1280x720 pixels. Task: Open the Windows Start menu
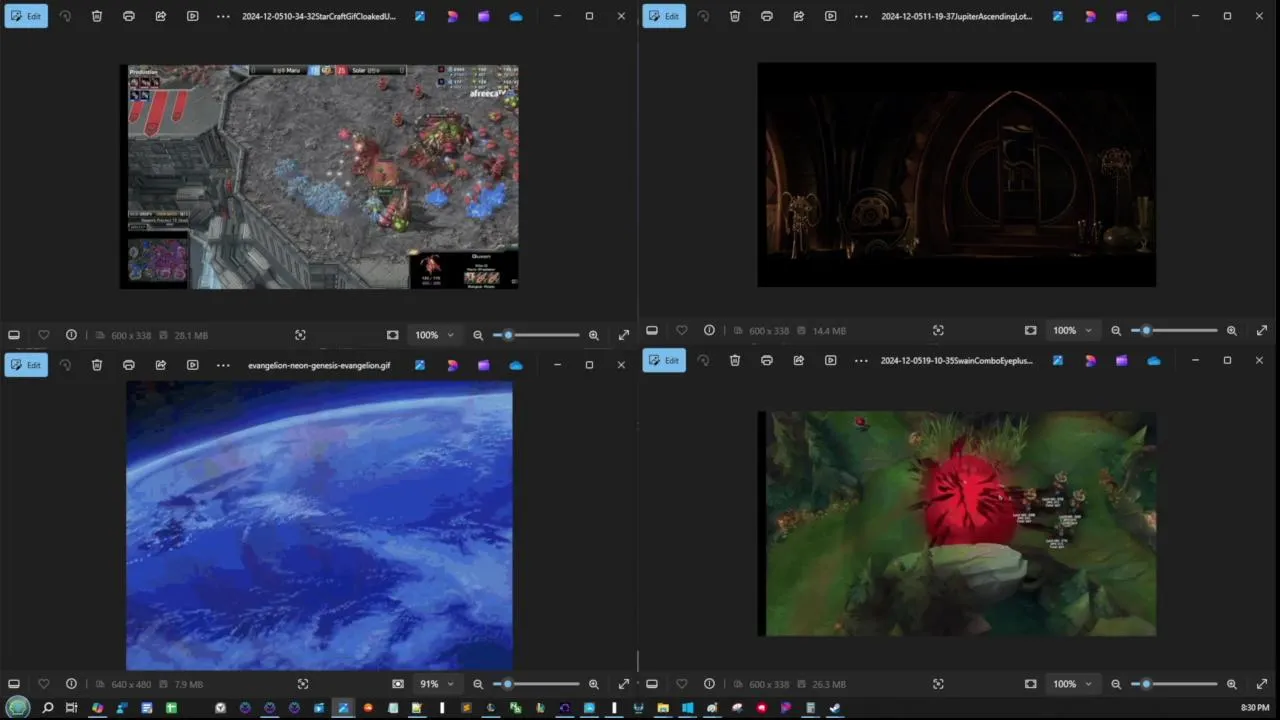(x=18, y=708)
